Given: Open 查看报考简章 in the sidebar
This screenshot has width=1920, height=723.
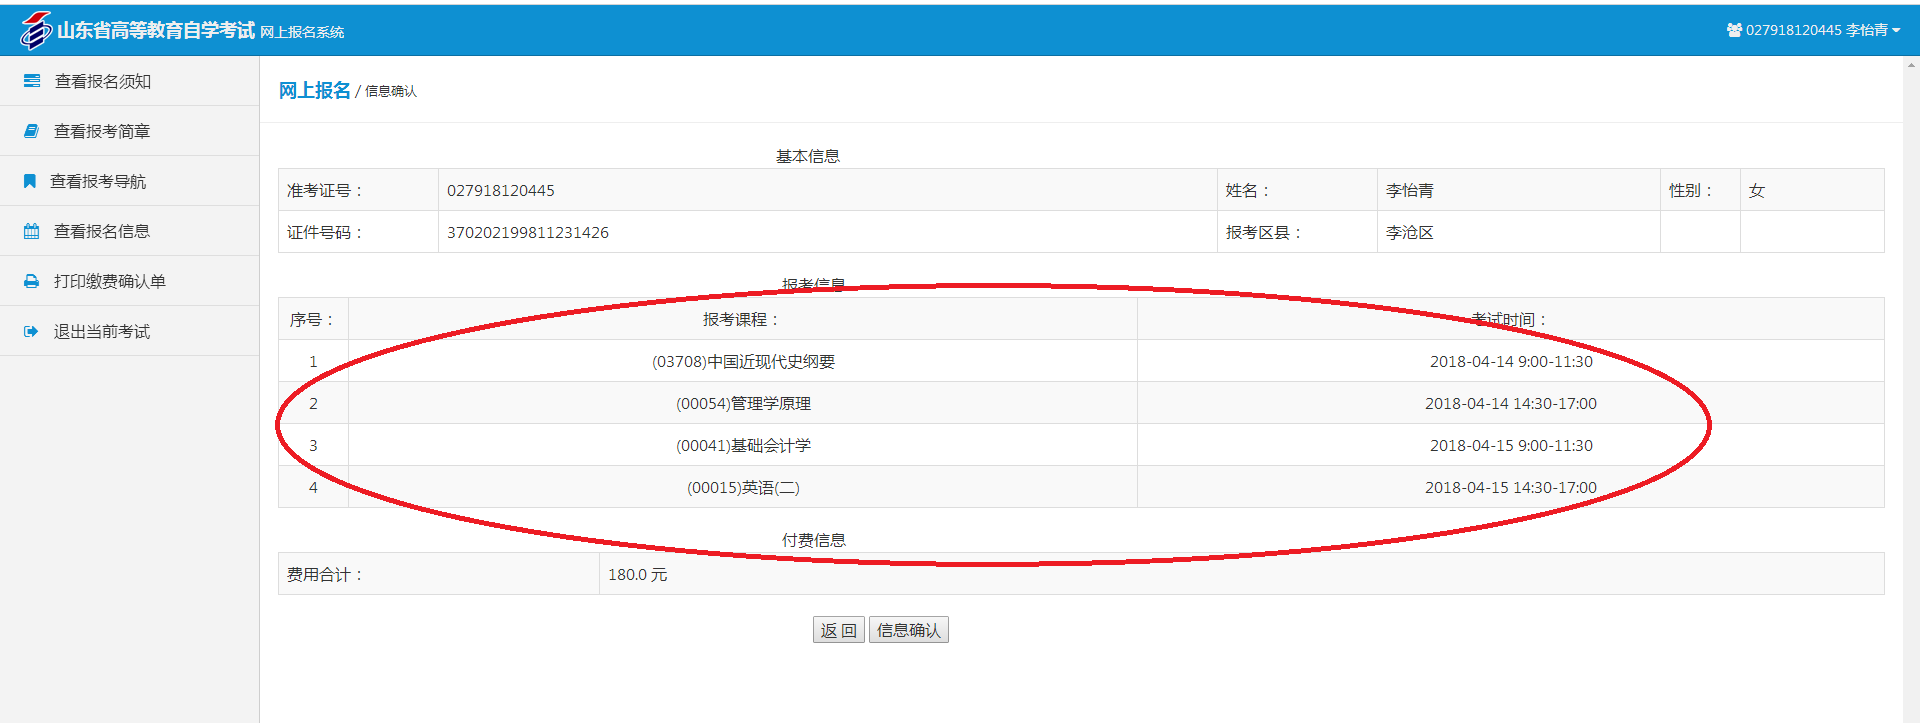Looking at the screenshot, I should click(x=102, y=131).
